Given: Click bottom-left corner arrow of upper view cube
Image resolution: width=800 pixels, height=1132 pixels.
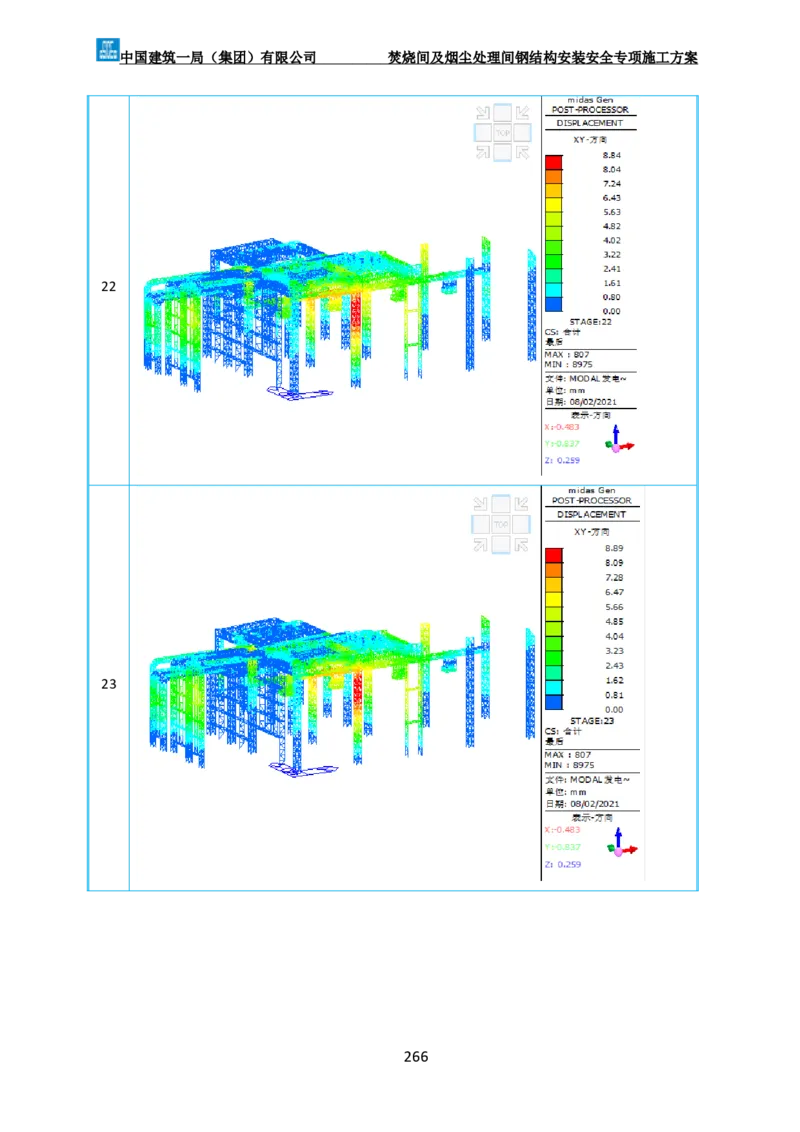Looking at the screenshot, I should (483, 152).
